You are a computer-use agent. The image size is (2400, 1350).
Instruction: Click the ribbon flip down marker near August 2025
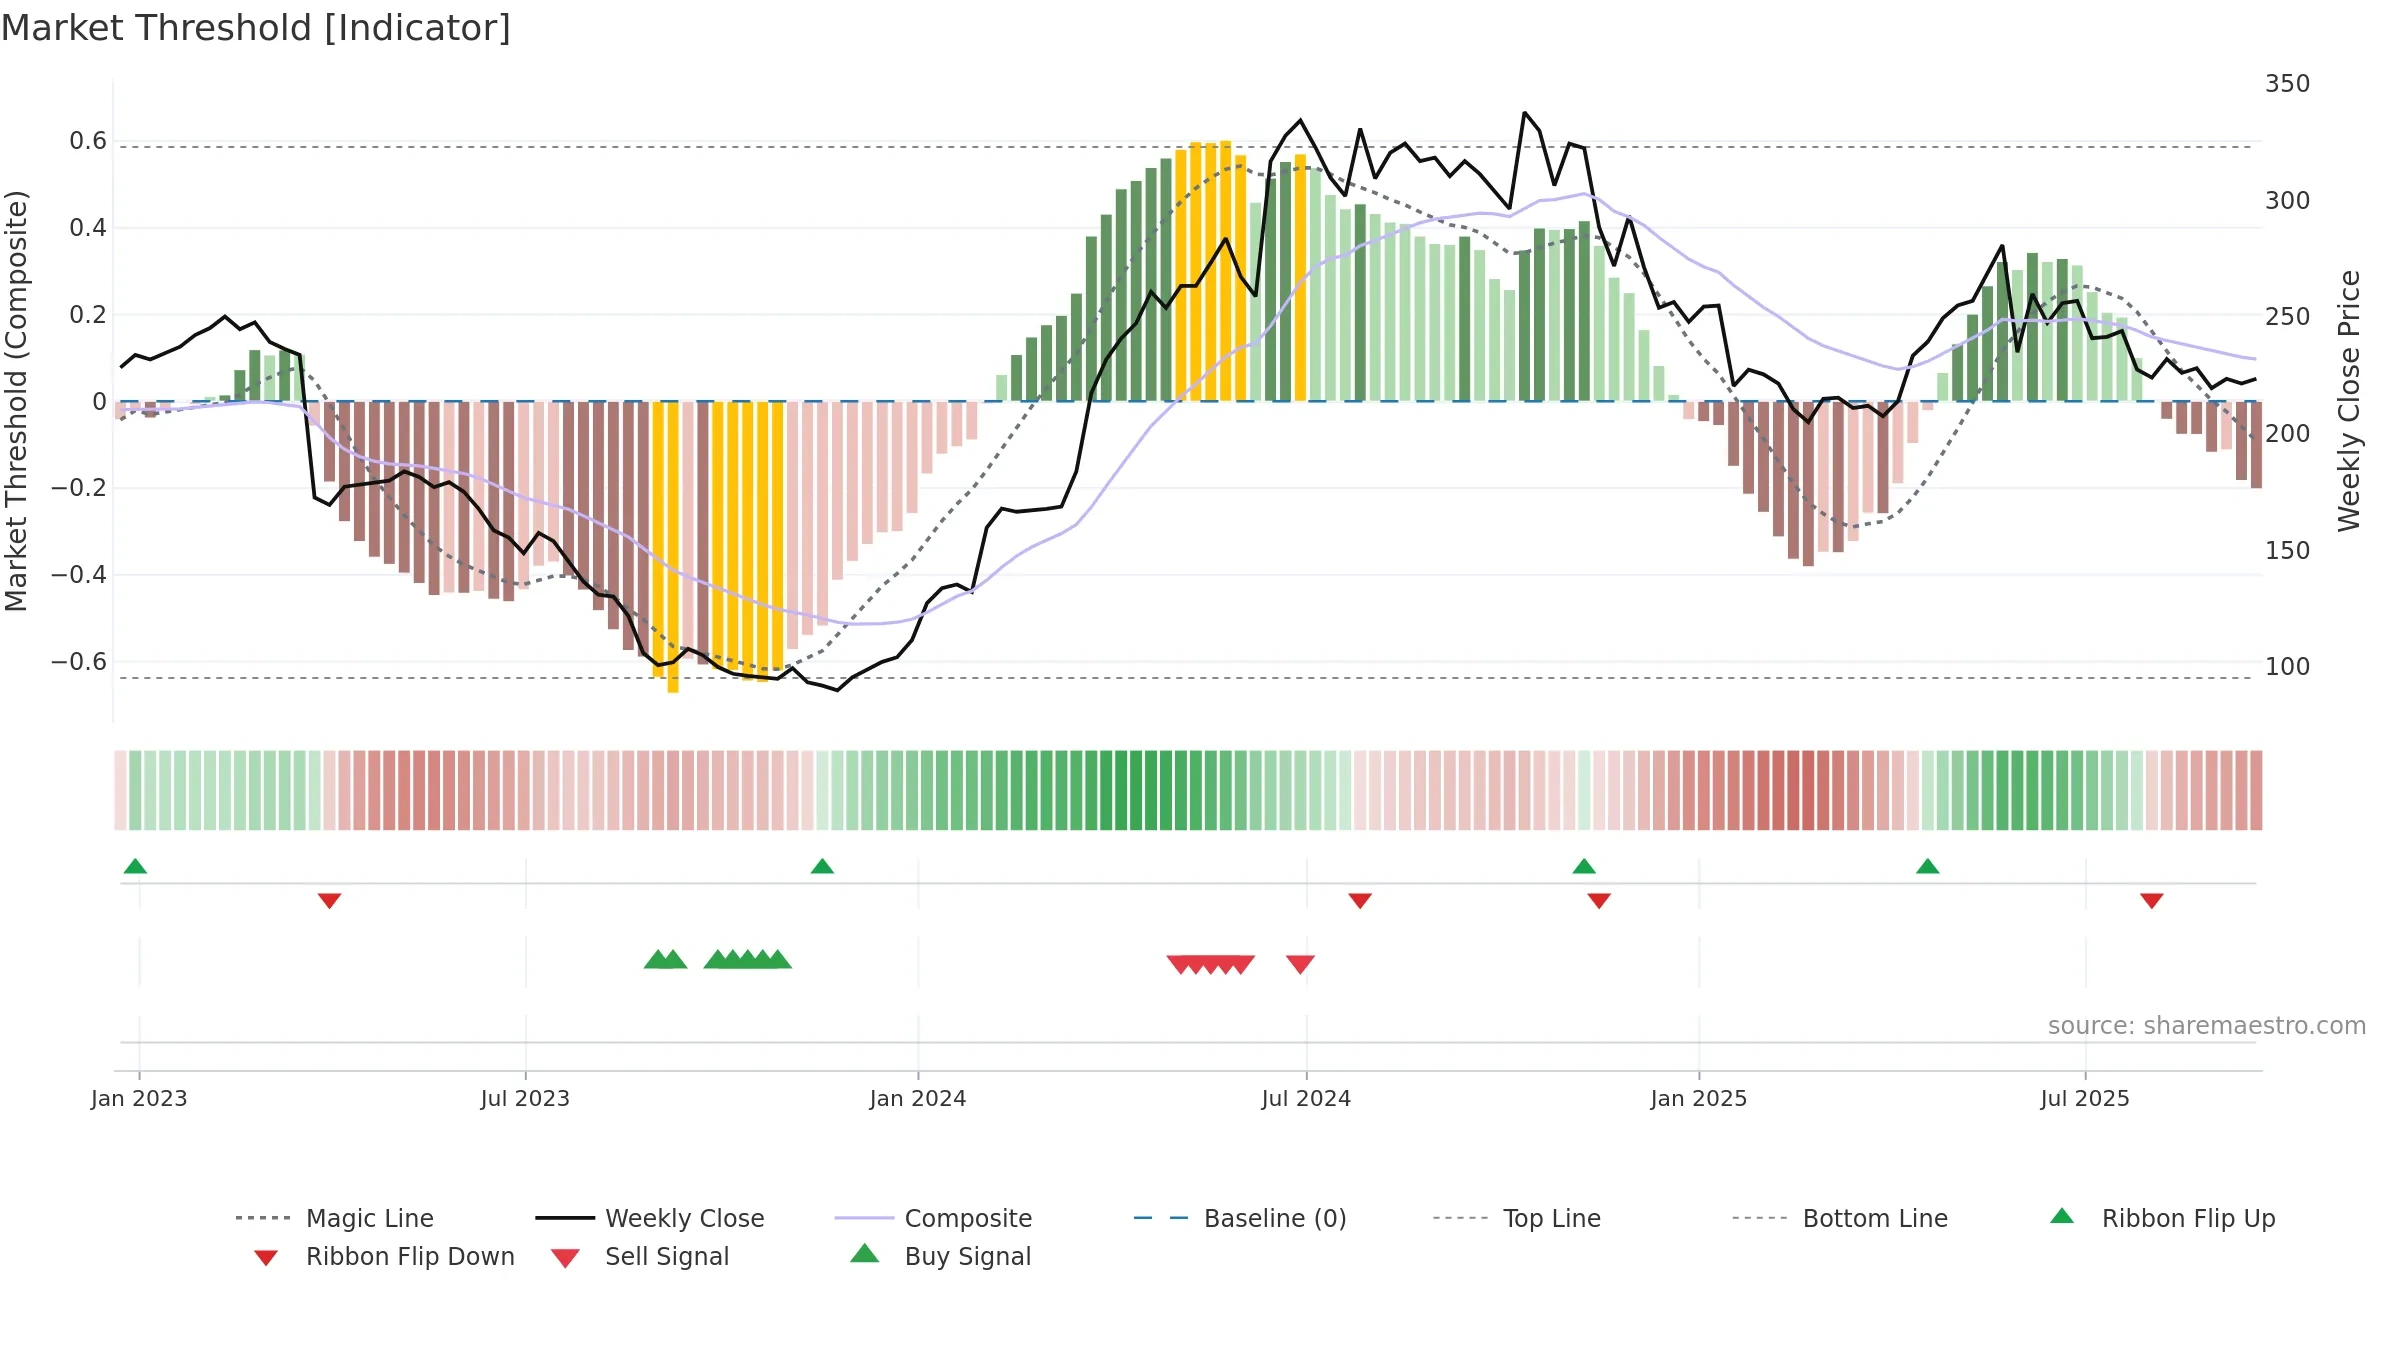[x=2152, y=901]
